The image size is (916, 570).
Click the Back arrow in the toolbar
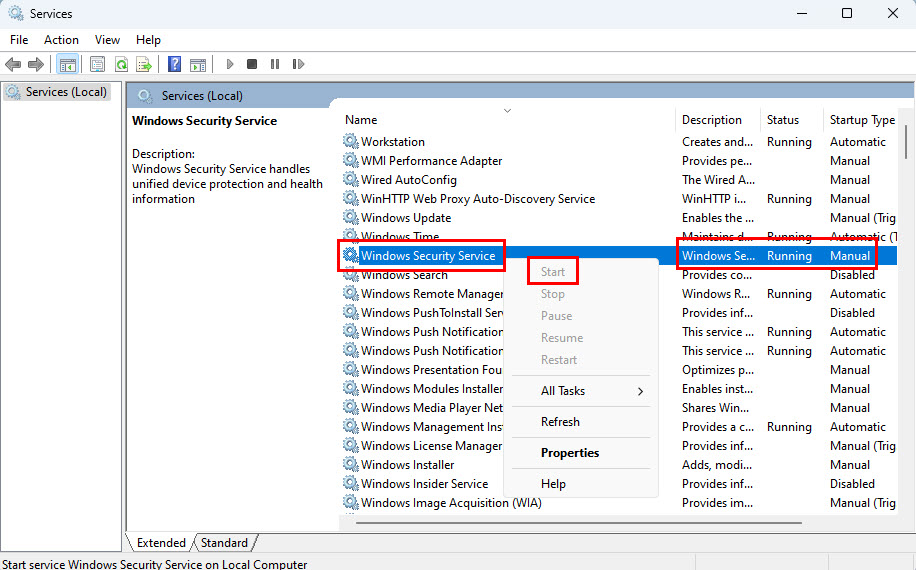pyautogui.click(x=13, y=65)
